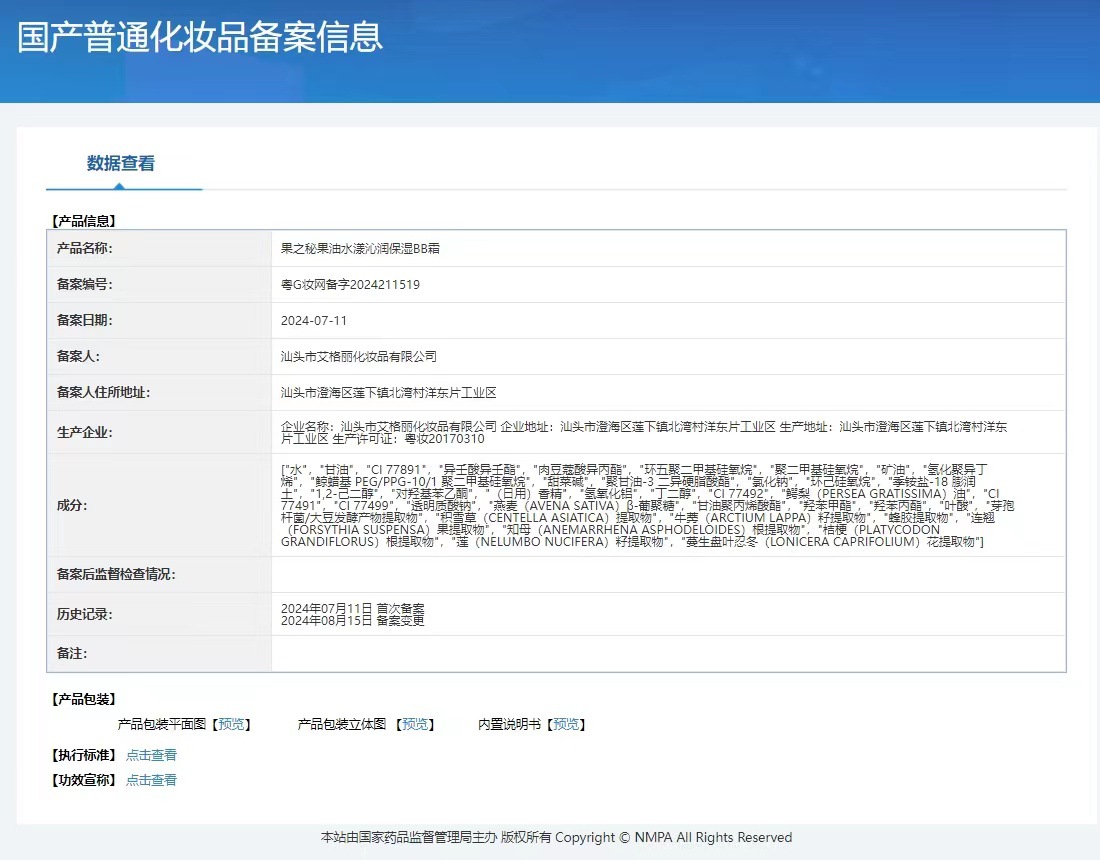
Task: Select filer address 汕头市澄海区莲下镇北湾村洋东片工业区
Action: click(389, 393)
